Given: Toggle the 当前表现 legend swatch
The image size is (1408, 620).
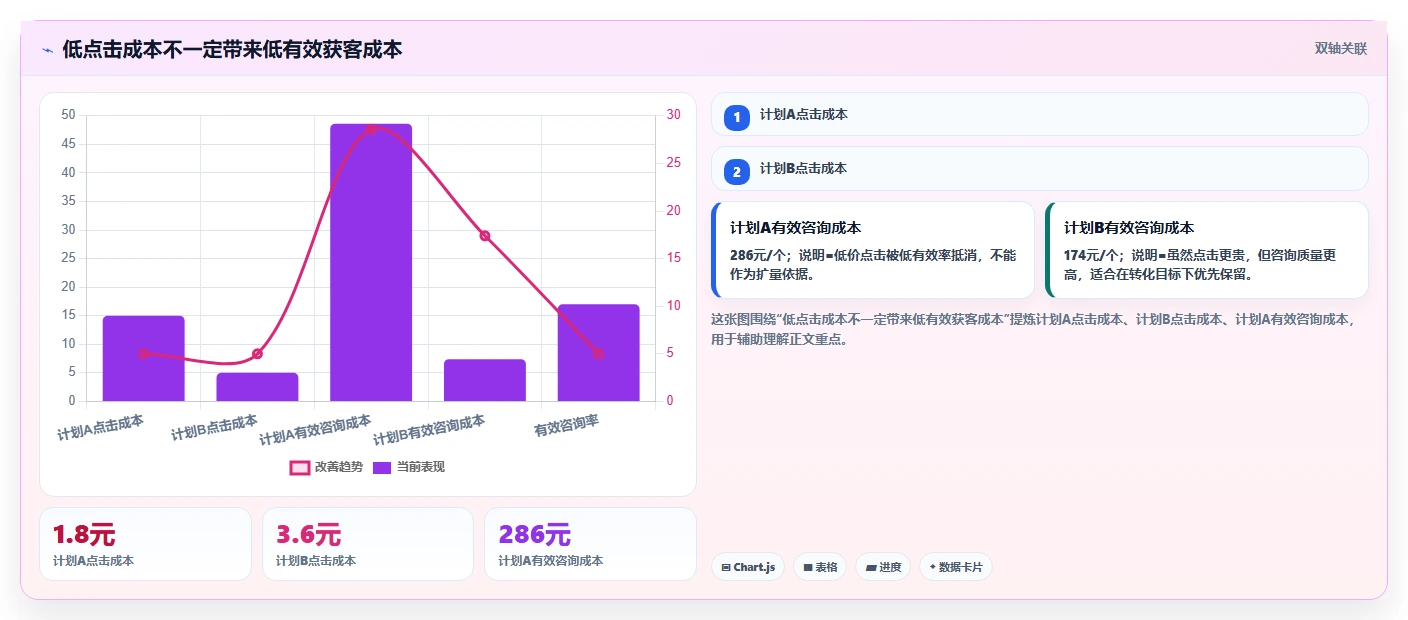Looking at the screenshot, I should [x=382, y=467].
